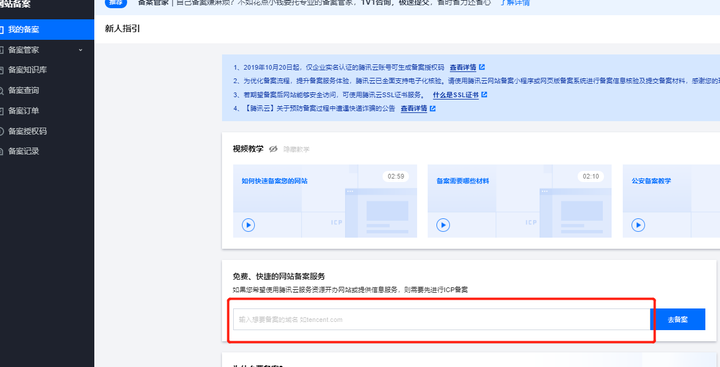Click the 备案需要哪些材料 video title

tap(462, 181)
